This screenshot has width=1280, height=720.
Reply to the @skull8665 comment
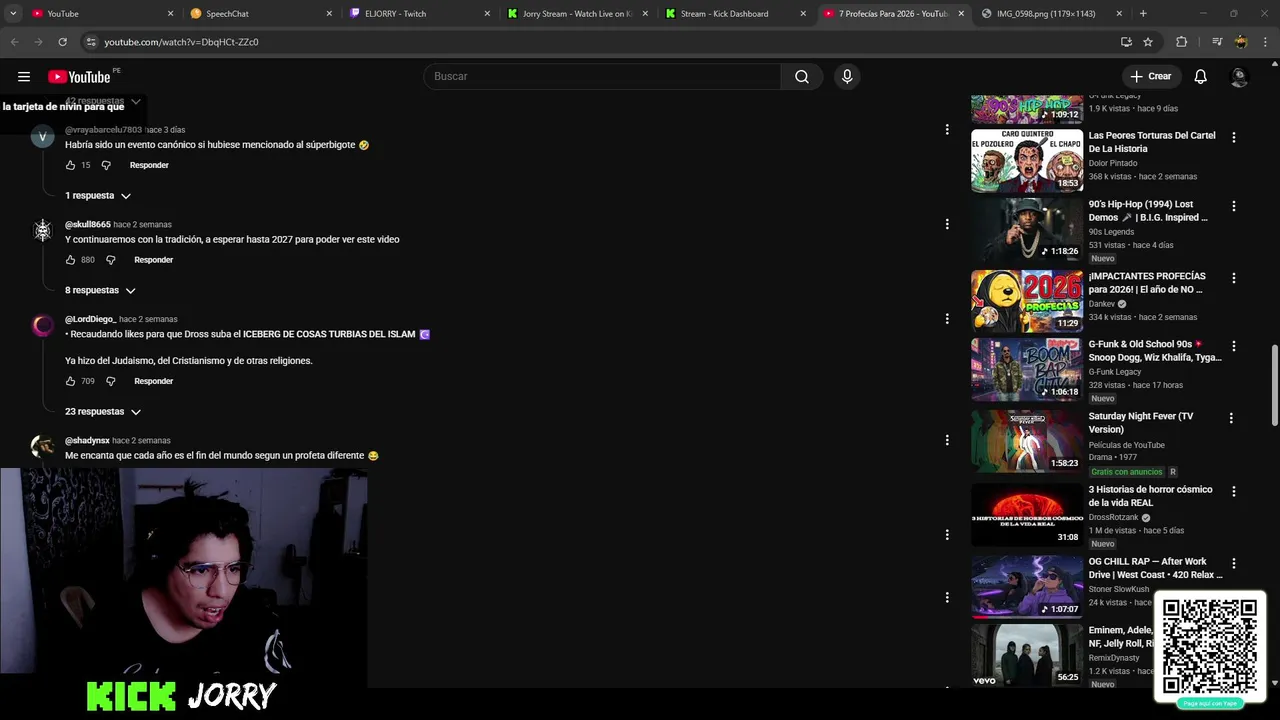(153, 260)
